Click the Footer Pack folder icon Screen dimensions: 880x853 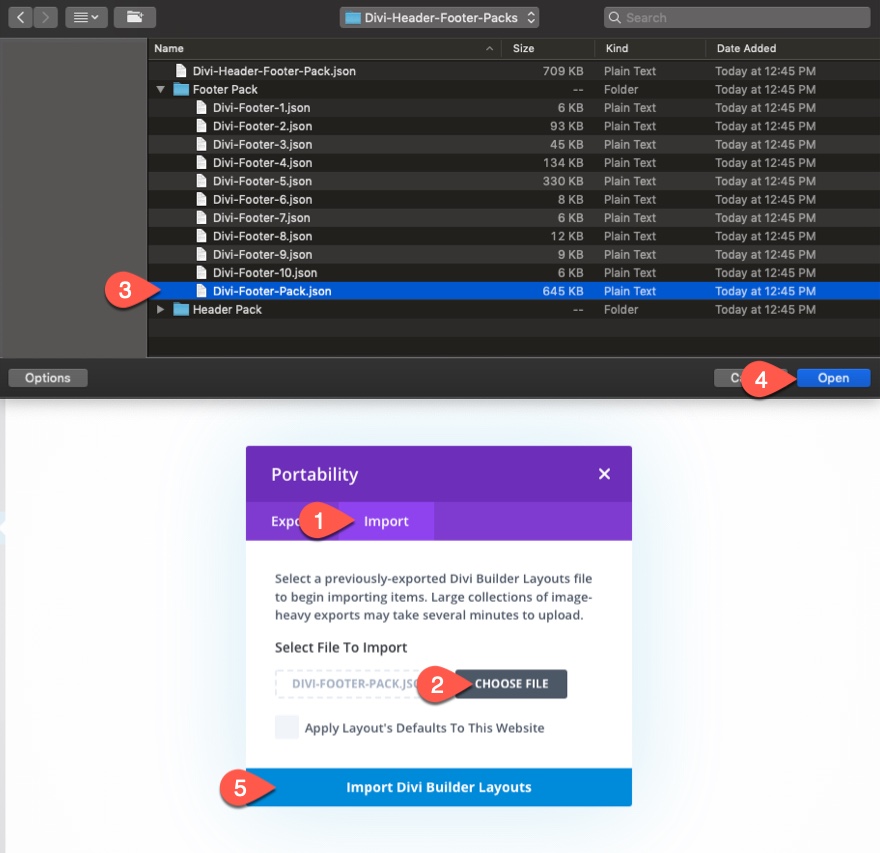click(181, 89)
